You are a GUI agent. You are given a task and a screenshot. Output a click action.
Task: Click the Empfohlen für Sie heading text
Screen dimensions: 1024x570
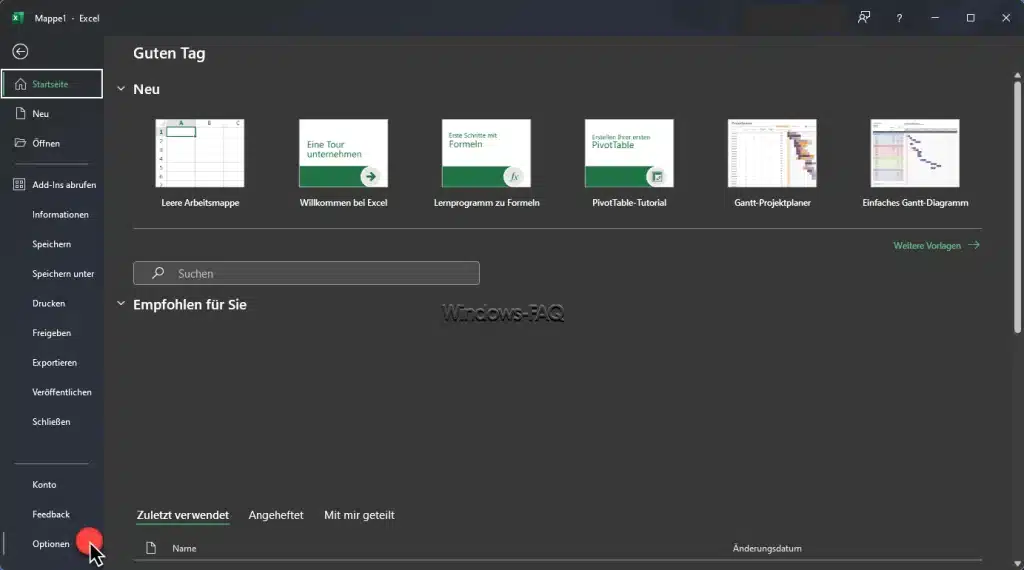(190, 305)
